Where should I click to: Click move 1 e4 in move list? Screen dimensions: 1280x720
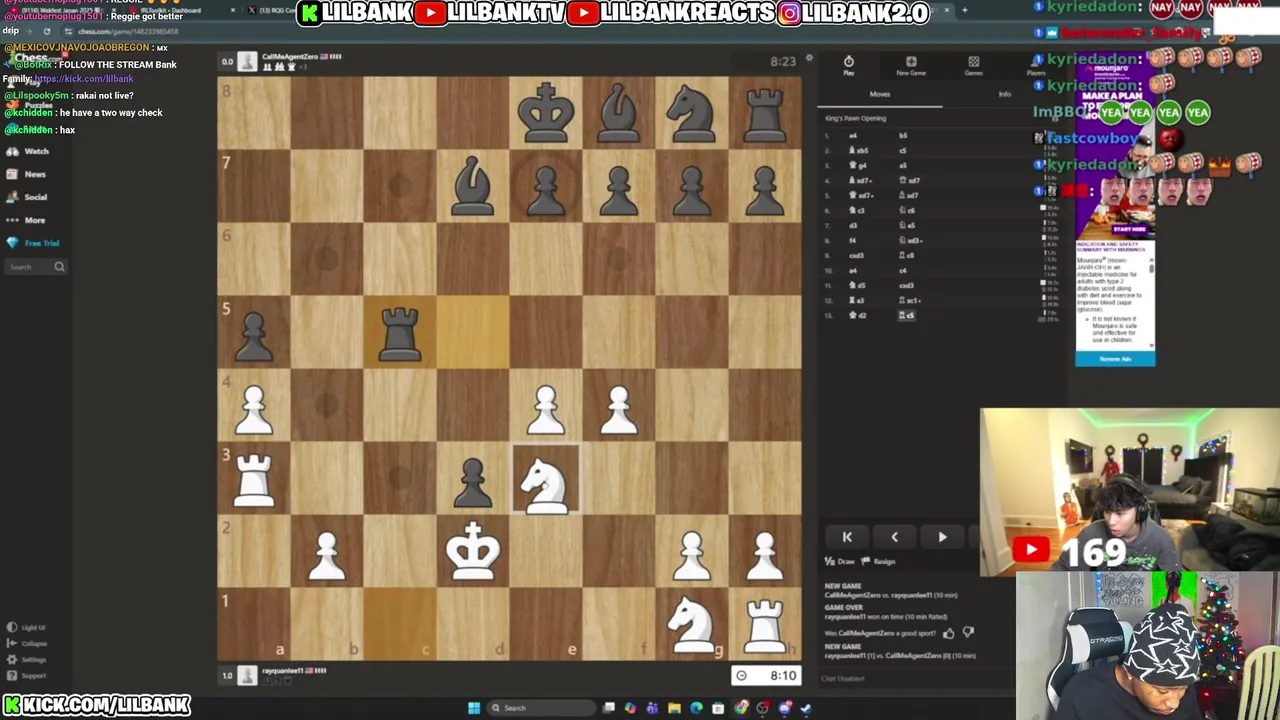click(x=853, y=135)
